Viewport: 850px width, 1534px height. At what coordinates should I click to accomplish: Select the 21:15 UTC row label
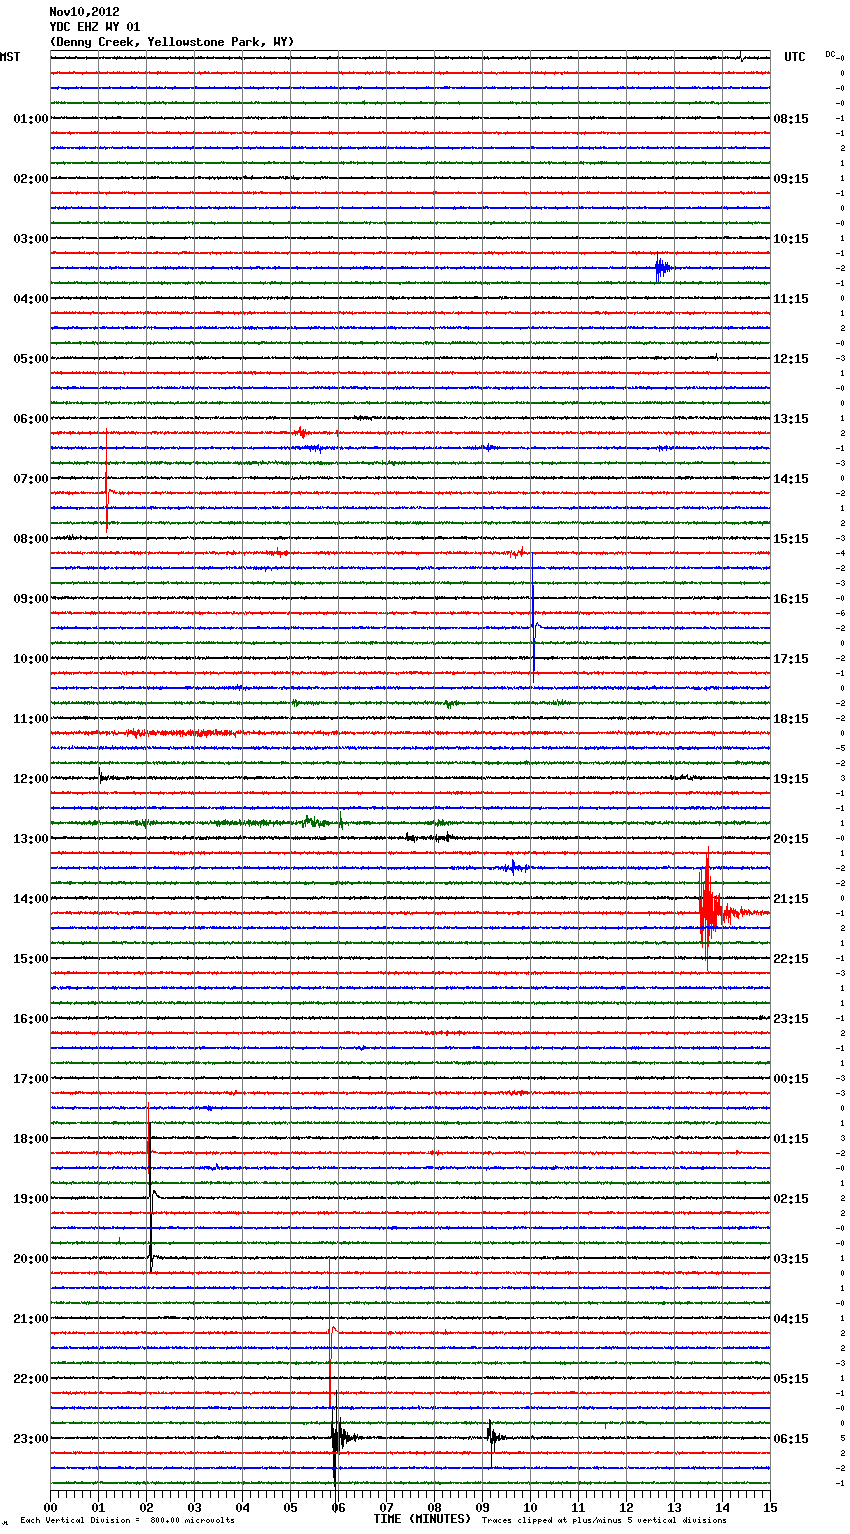[x=791, y=899]
